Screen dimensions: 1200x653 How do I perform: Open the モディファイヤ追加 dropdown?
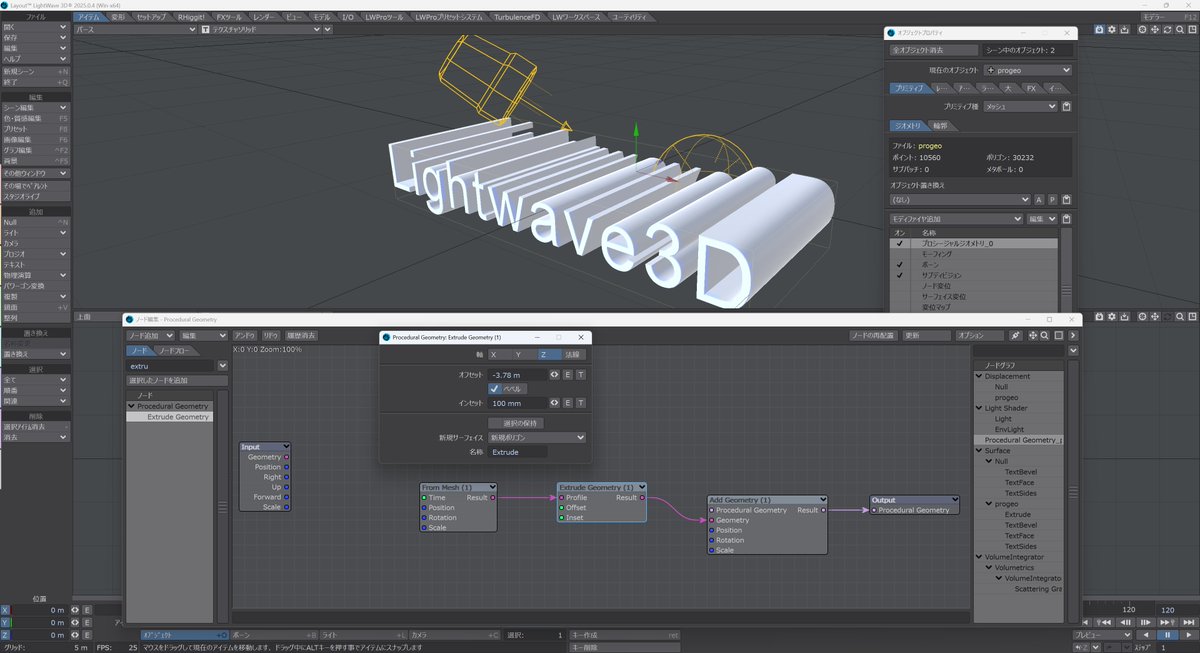click(x=956, y=219)
